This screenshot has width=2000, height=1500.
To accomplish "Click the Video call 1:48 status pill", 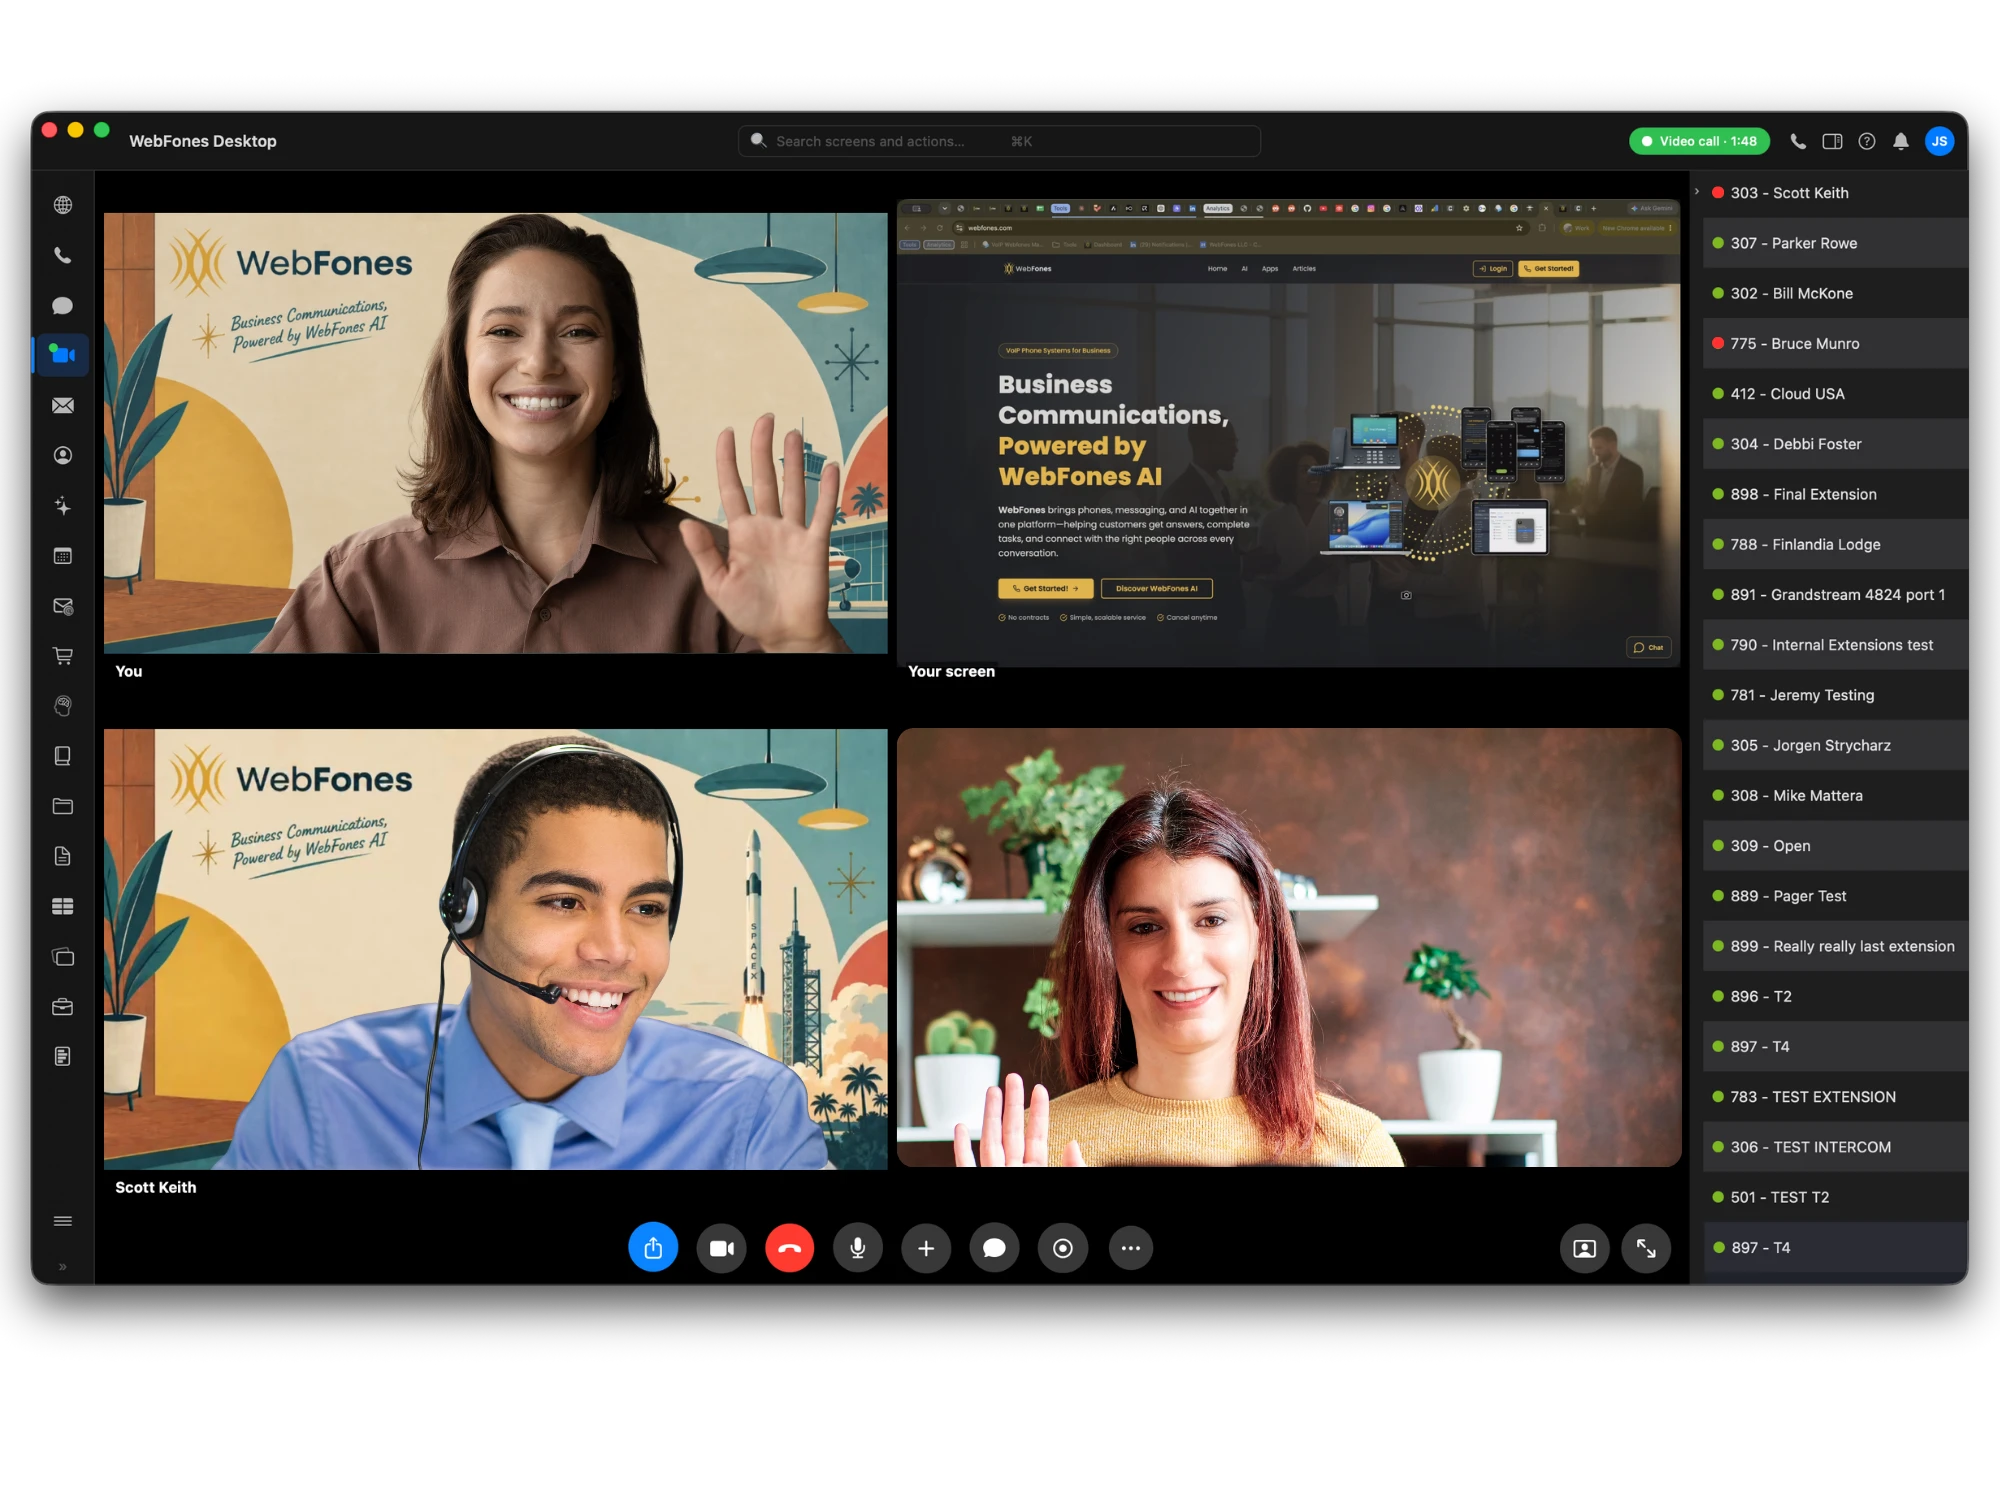I will pos(1699,141).
